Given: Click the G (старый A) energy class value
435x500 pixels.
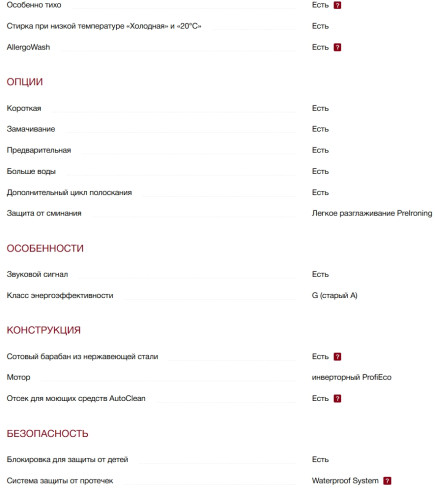Looking at the screenshot, I should [x=334, y=295].
